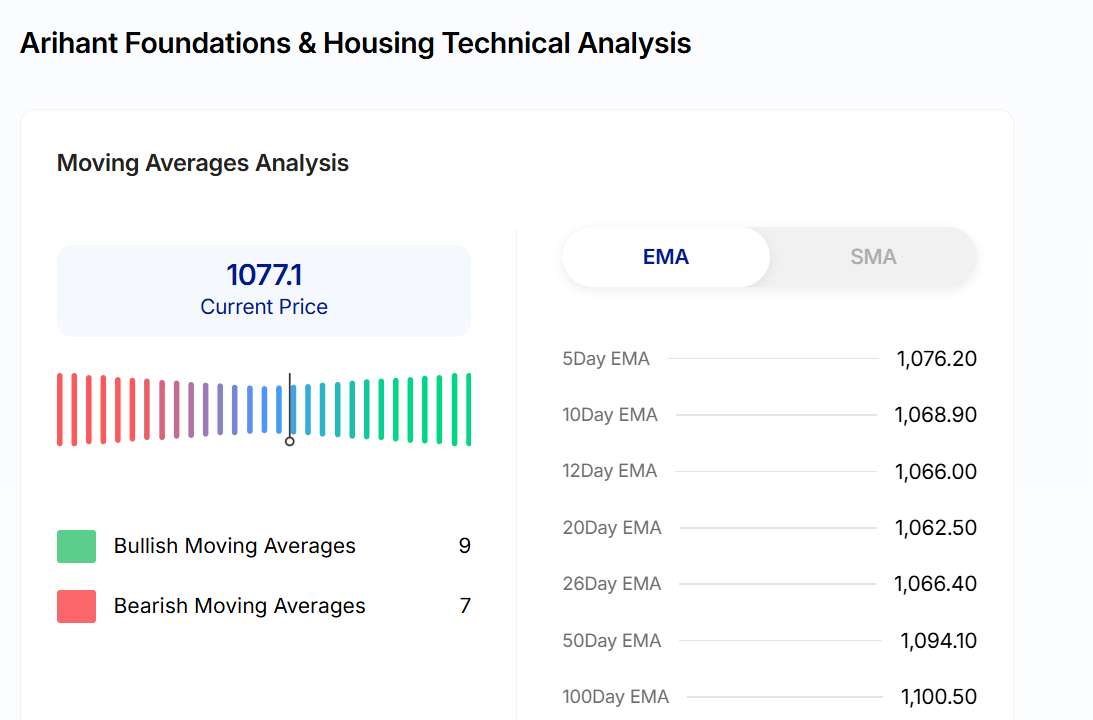Switch to the EMA tab

[666, 257]
